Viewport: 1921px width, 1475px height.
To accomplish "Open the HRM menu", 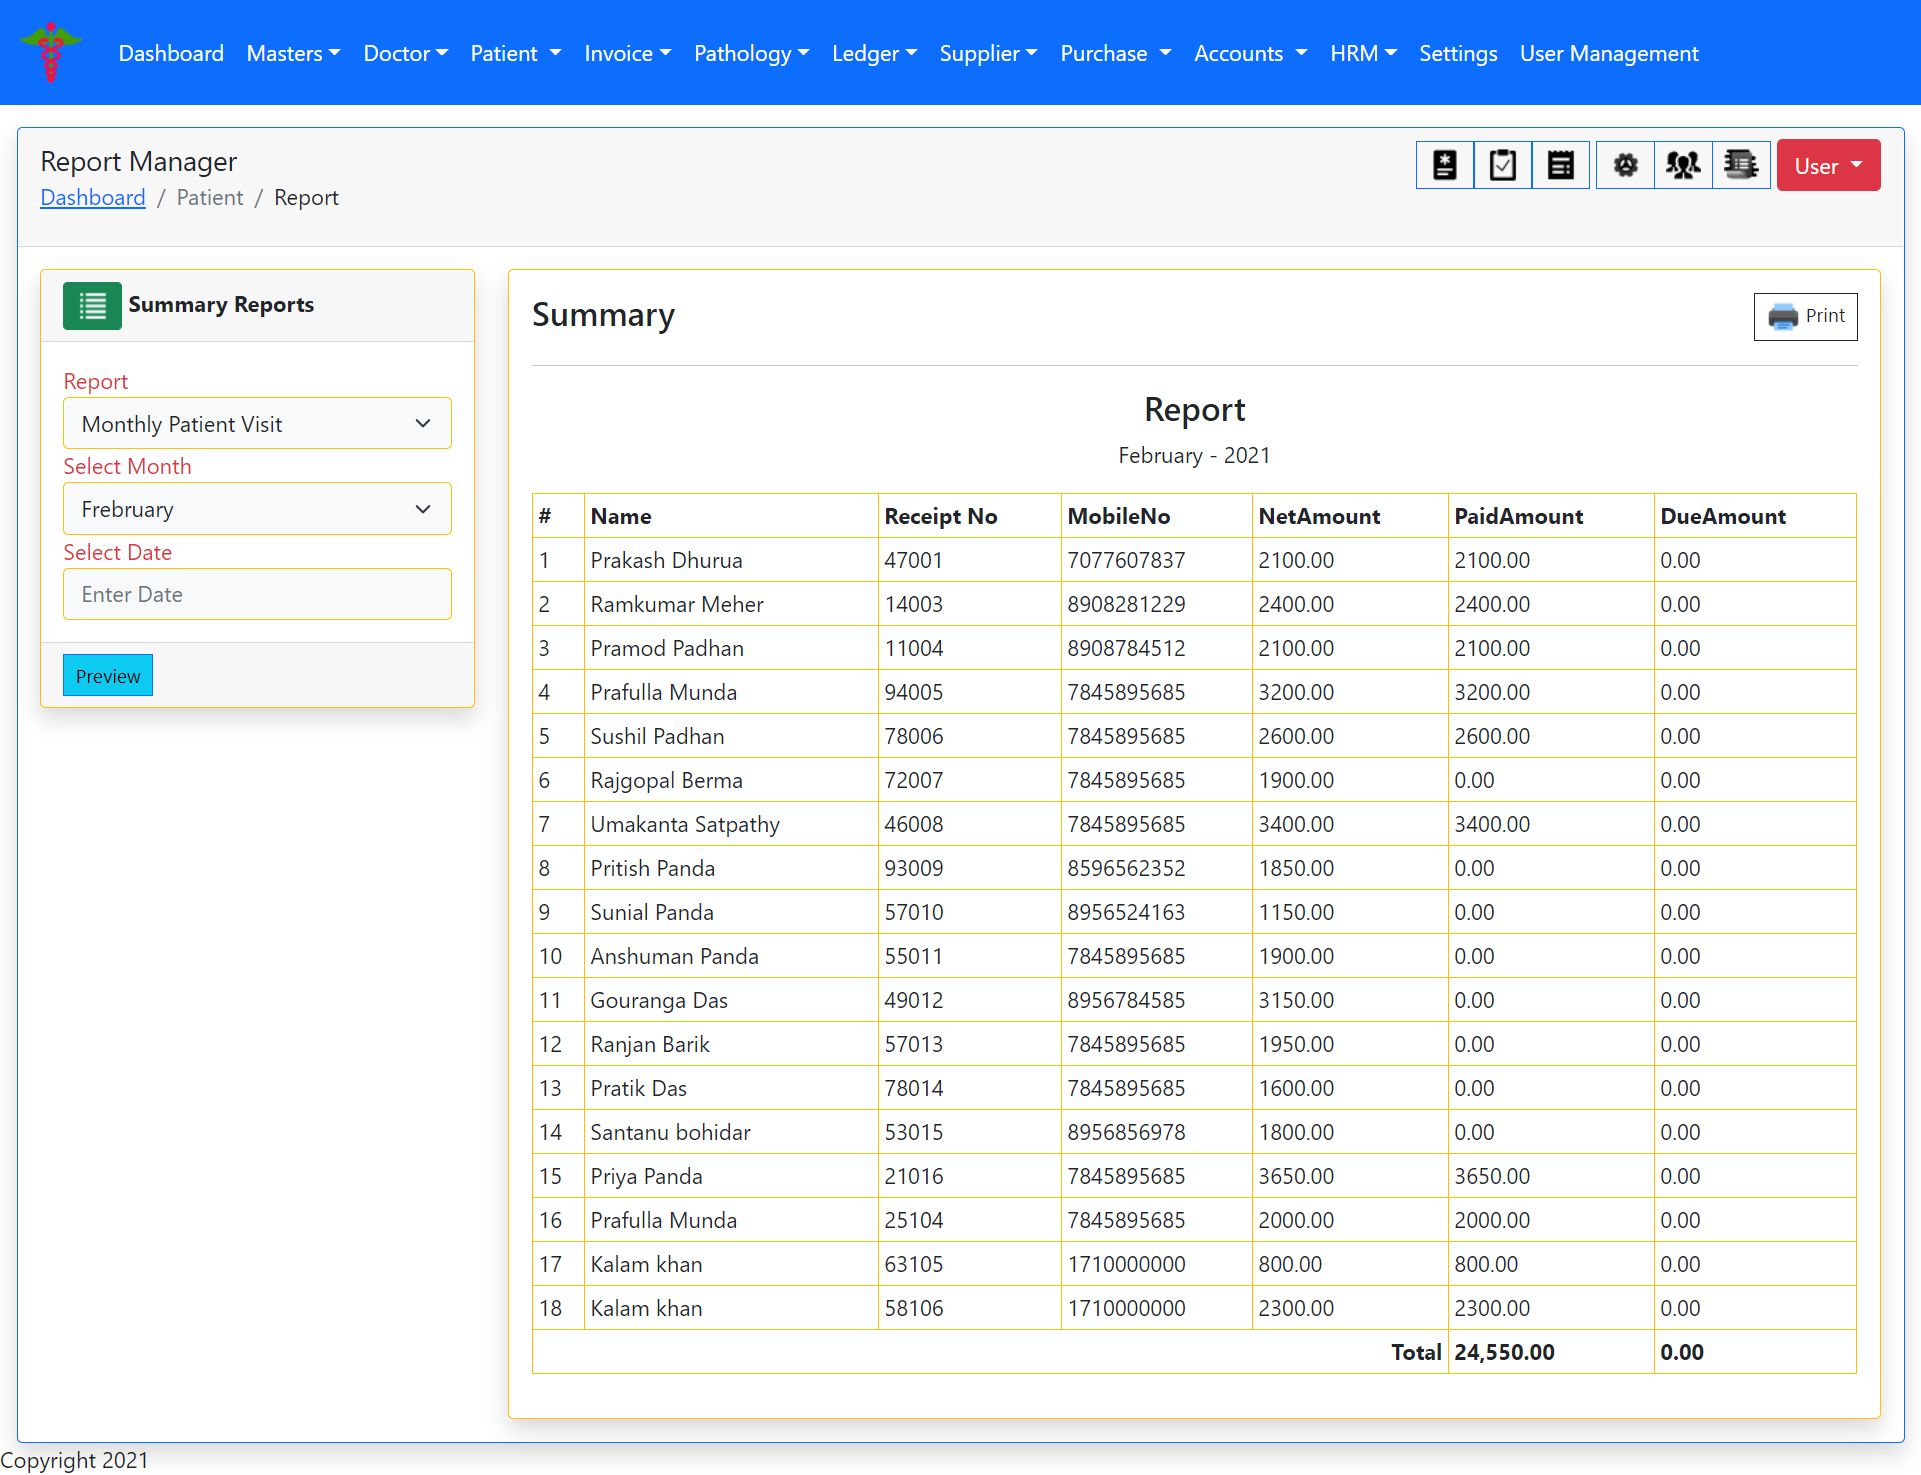I will point(1362,53).
